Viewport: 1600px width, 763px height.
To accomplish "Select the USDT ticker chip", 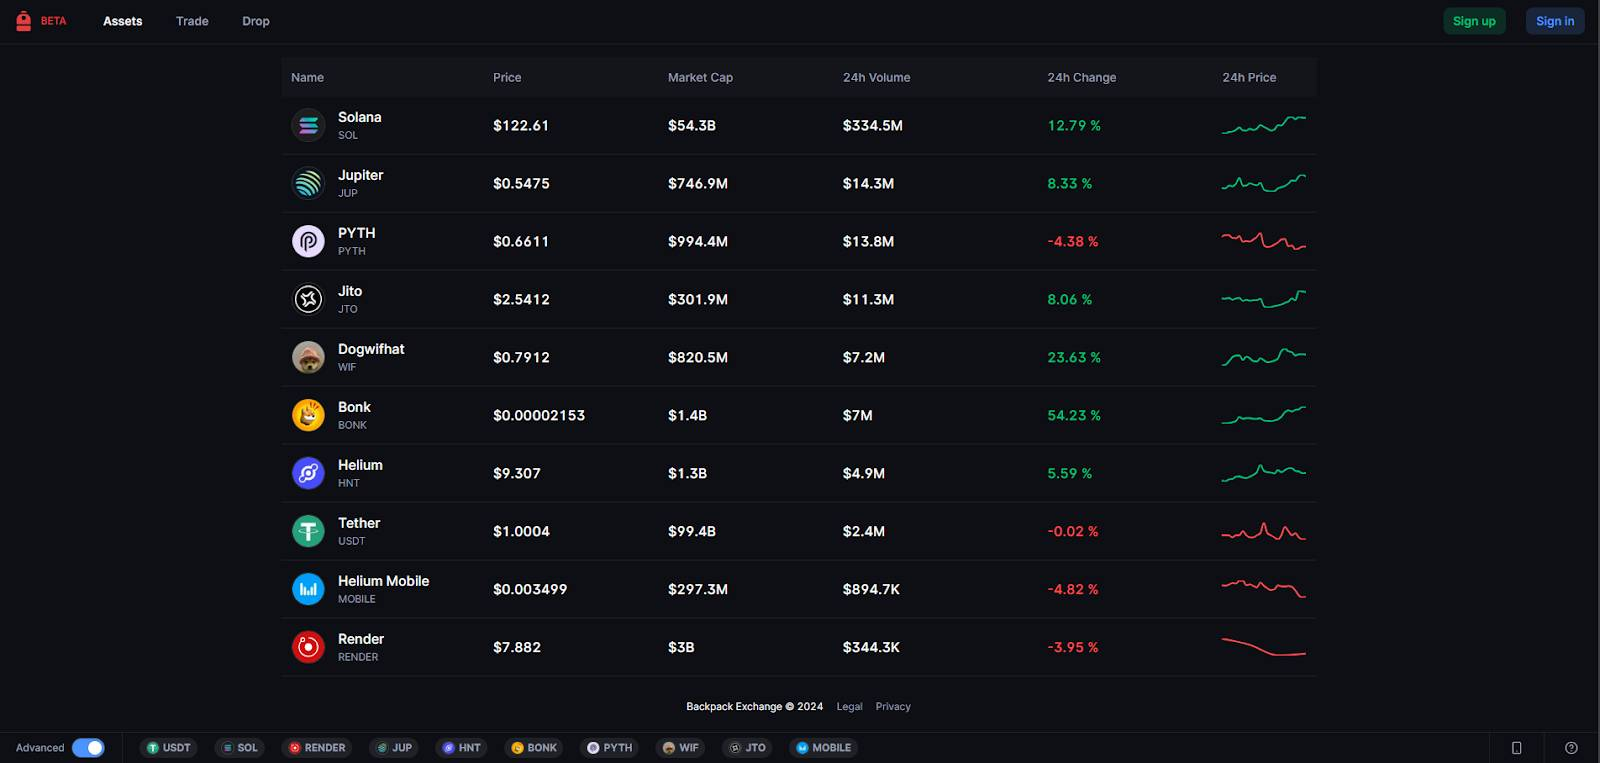I will 168,748.
